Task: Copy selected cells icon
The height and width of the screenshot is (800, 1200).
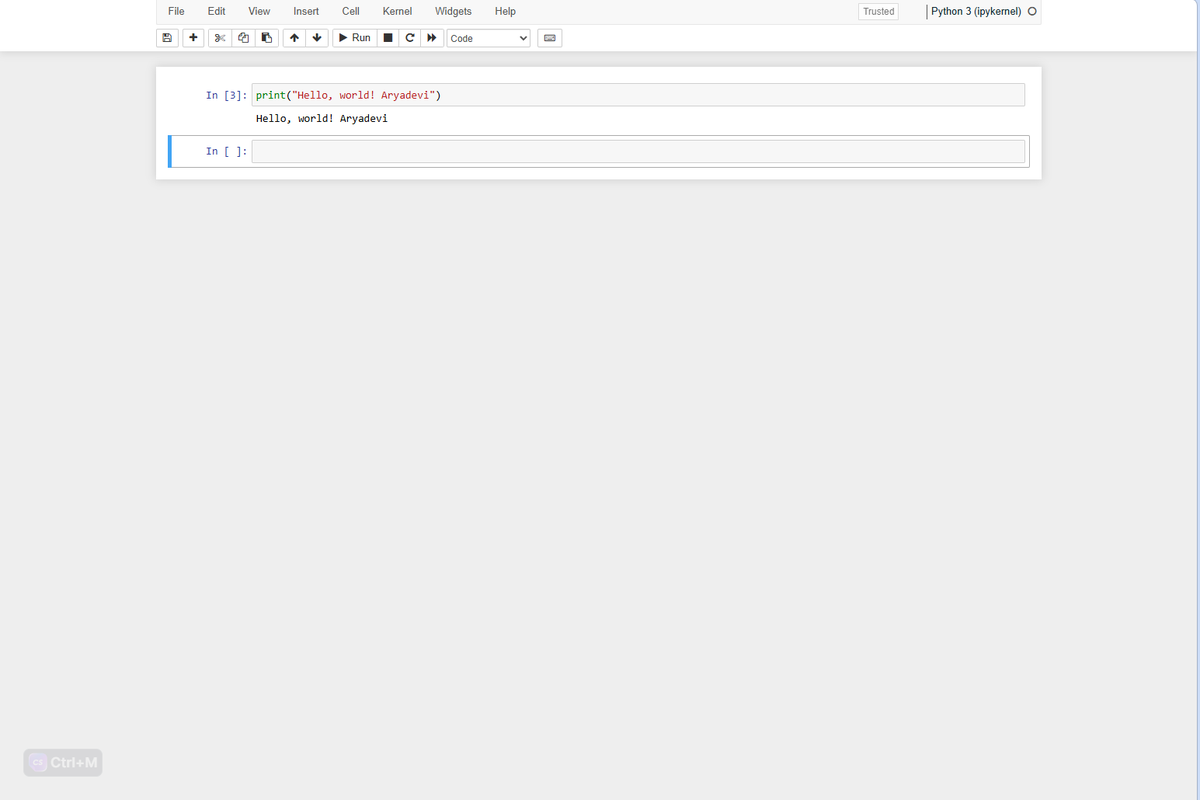Action: click(243, 38)
